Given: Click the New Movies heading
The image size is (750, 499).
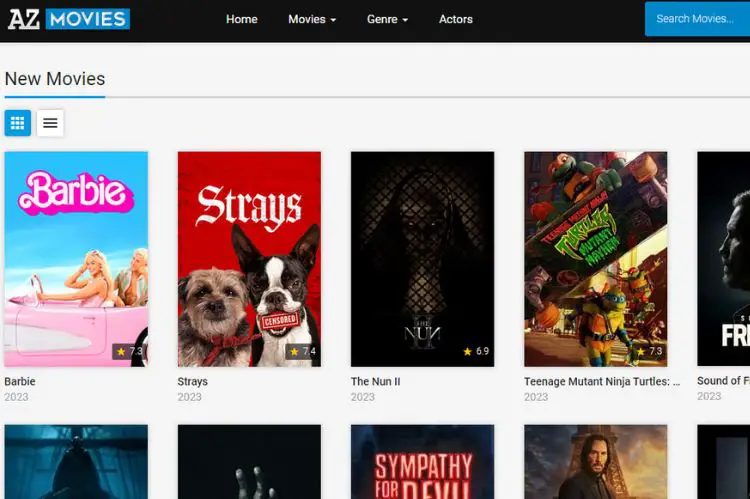Looking at the screenshot, I should click(55, 79).
